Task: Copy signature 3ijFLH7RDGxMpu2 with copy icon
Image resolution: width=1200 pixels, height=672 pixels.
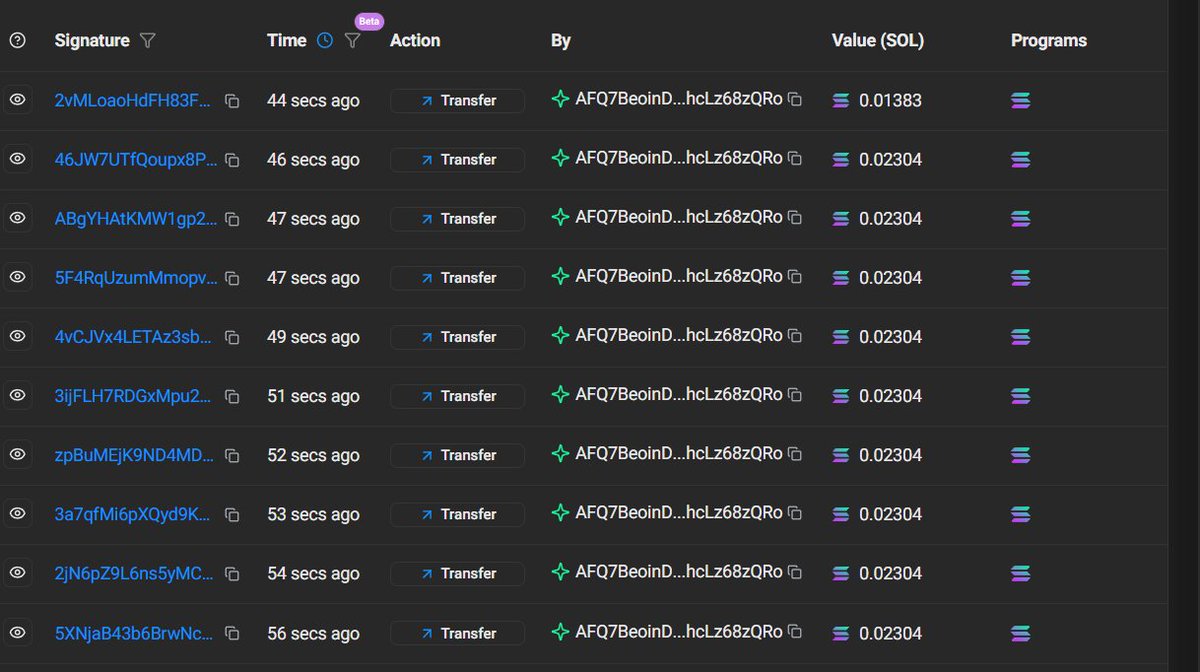Action: [x=232, y=396]
